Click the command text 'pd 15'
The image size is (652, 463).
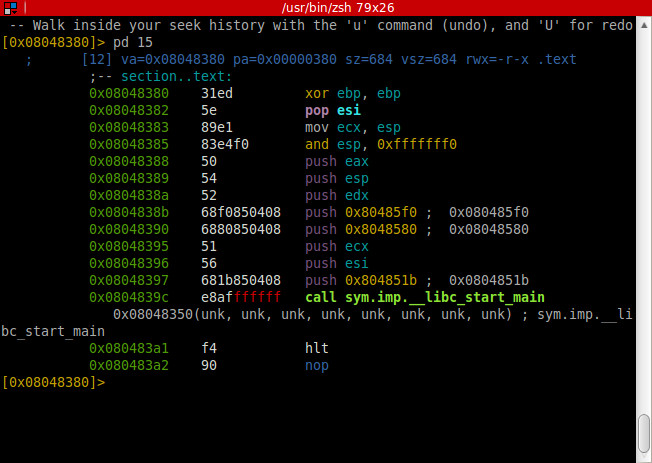click(x=133, y=42)
